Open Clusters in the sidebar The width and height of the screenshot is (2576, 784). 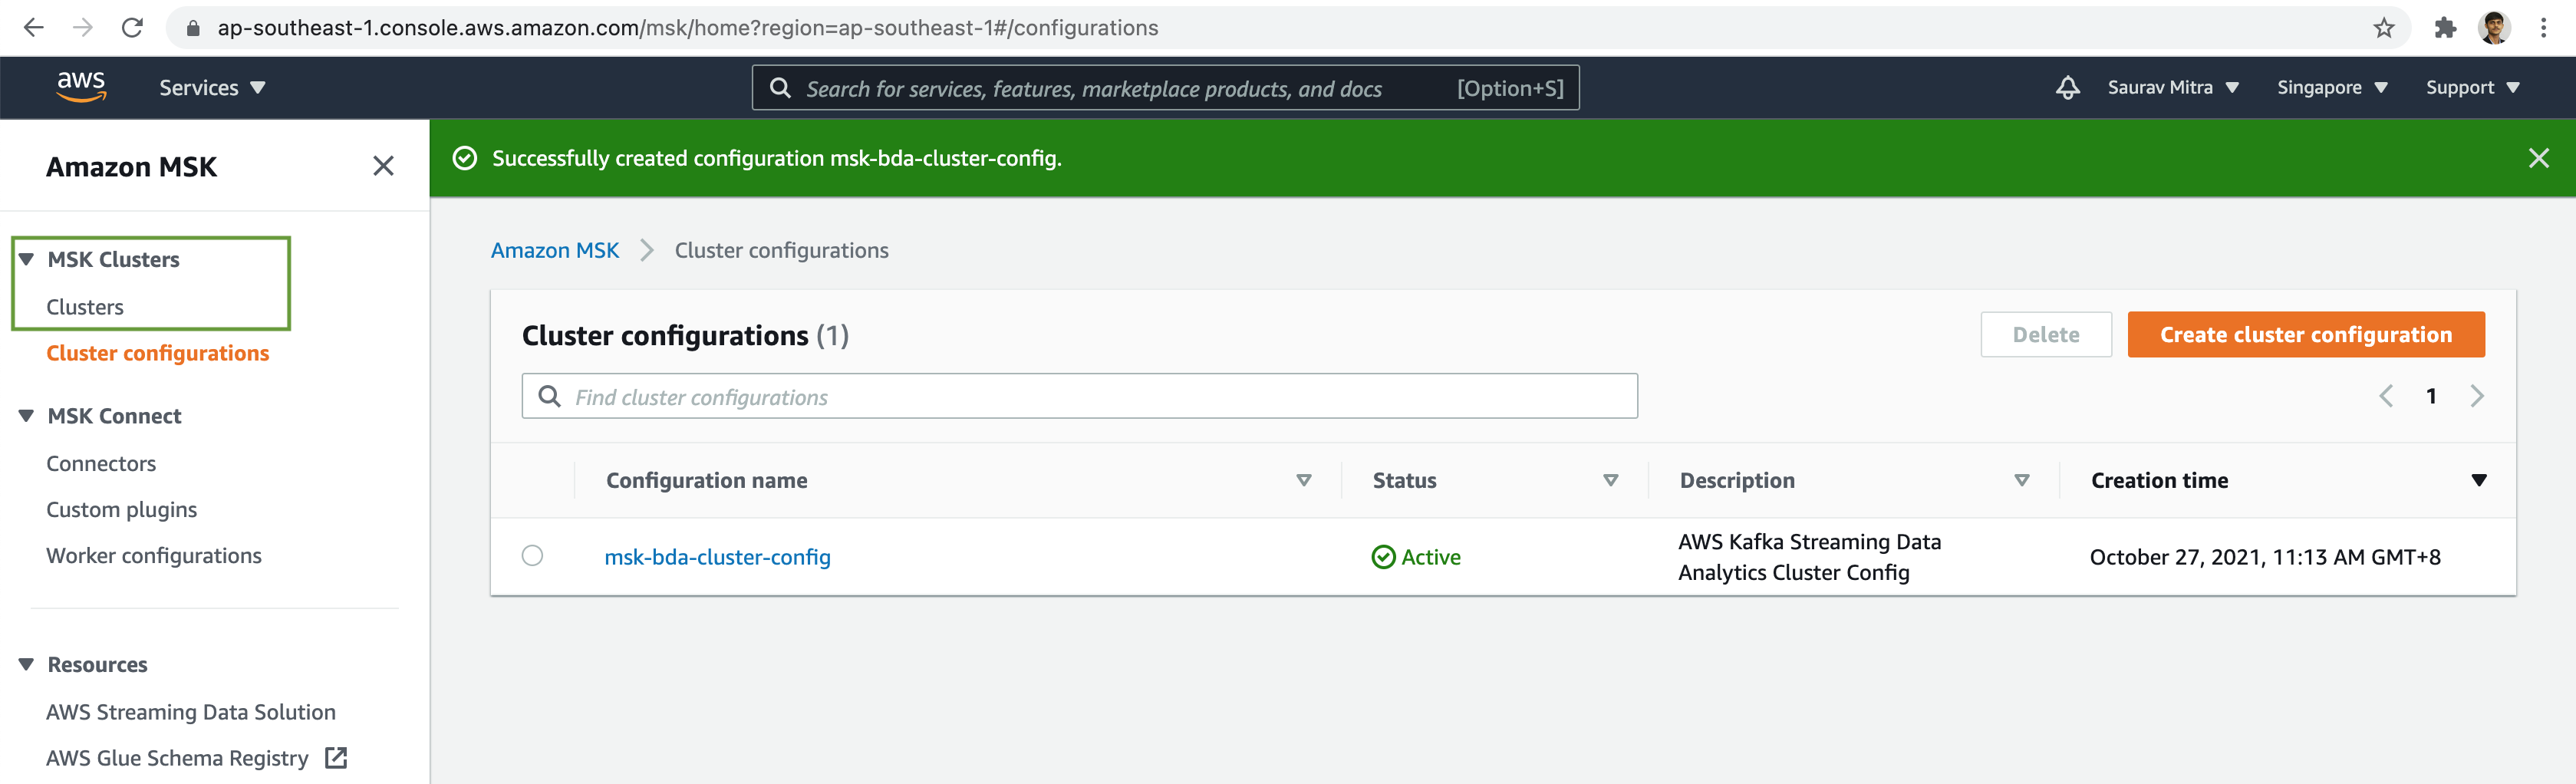85,307
